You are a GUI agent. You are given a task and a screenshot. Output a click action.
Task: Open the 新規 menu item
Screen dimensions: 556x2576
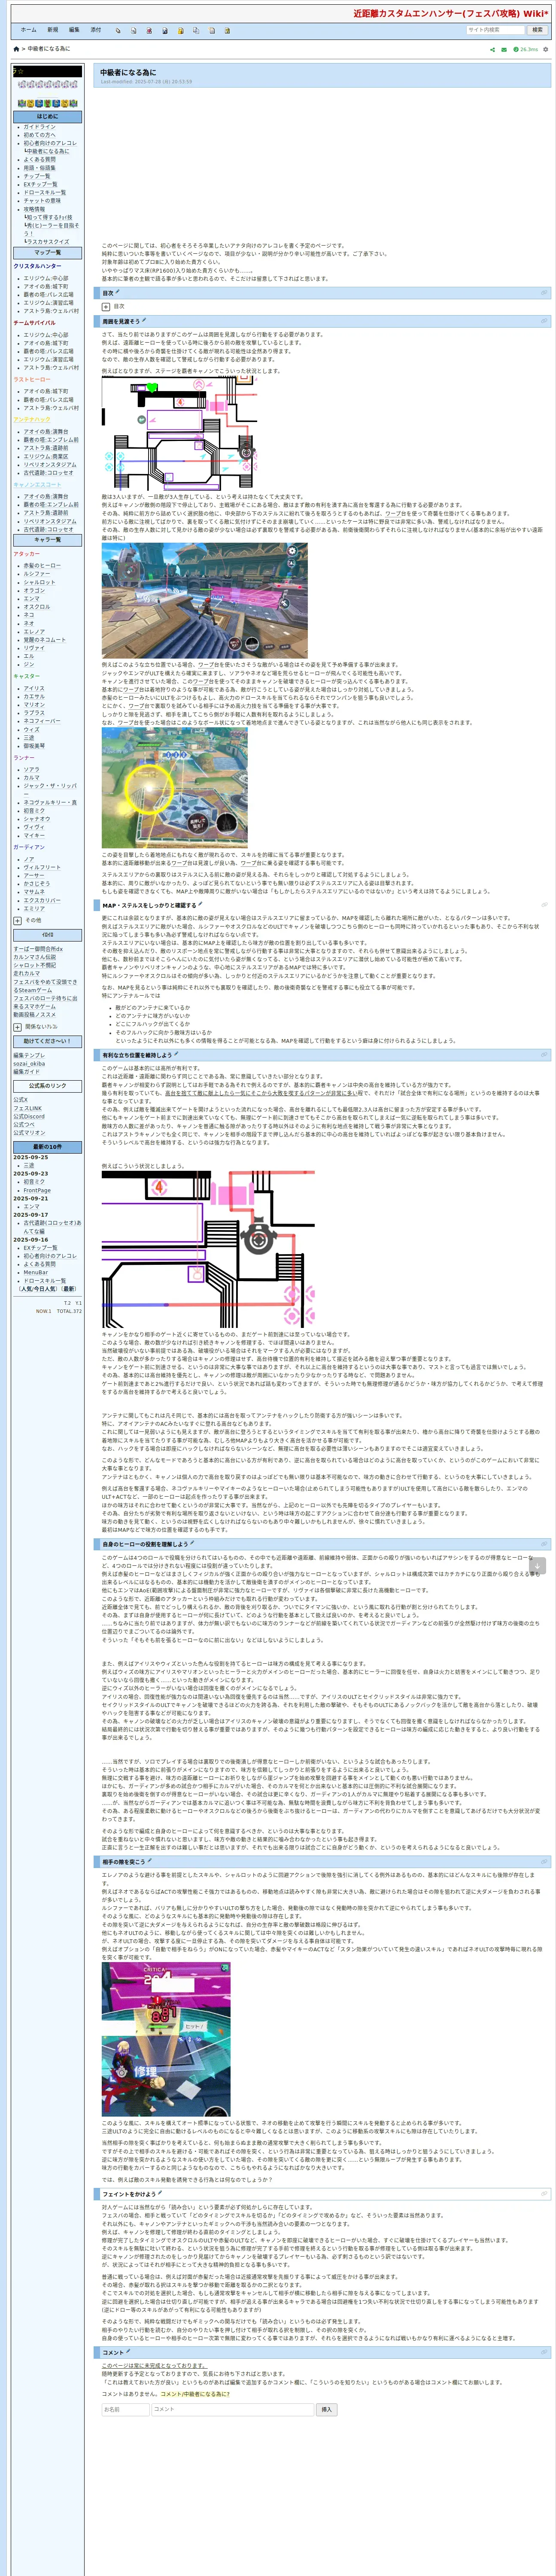[x=52, y=30]
